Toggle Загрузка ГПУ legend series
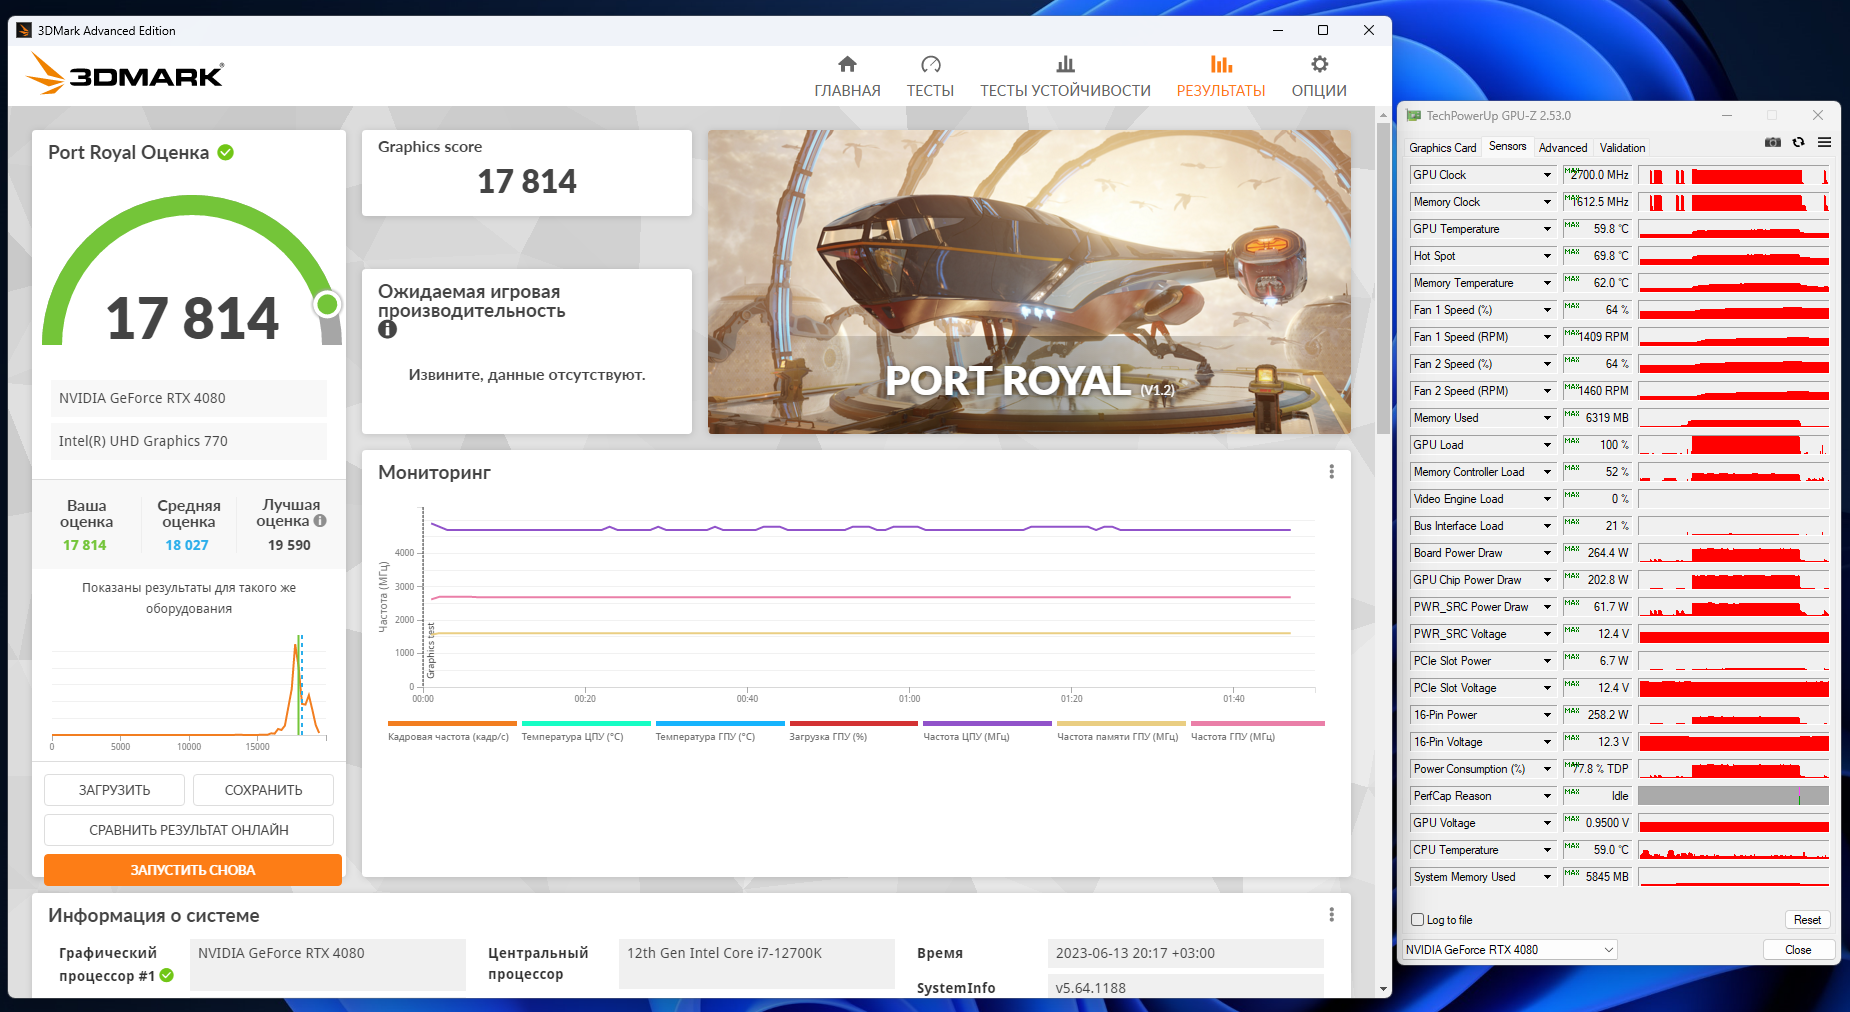Image resolution: width=1850 pixels, height=1012 pixels. tap(854, 730)
